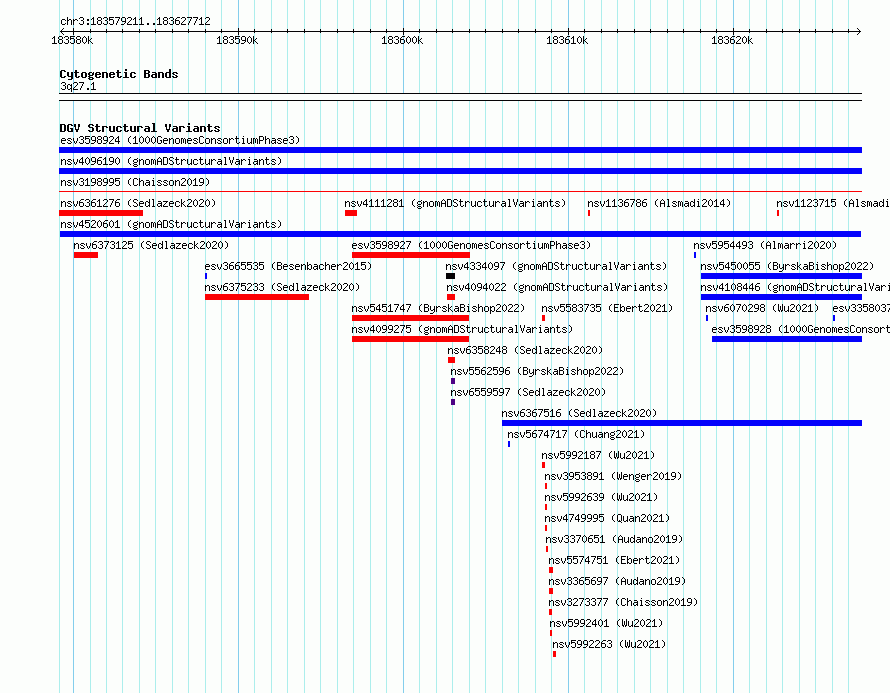Open the nsv5574751 Ebert2021 label

(614, 560)
